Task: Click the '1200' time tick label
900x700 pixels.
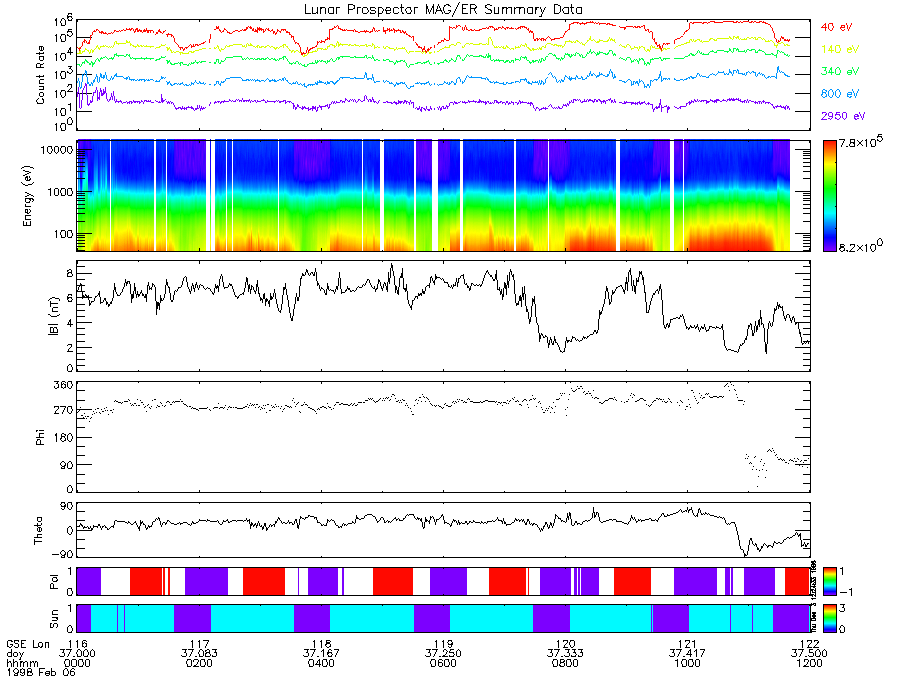Action: [x=809, y=663]
